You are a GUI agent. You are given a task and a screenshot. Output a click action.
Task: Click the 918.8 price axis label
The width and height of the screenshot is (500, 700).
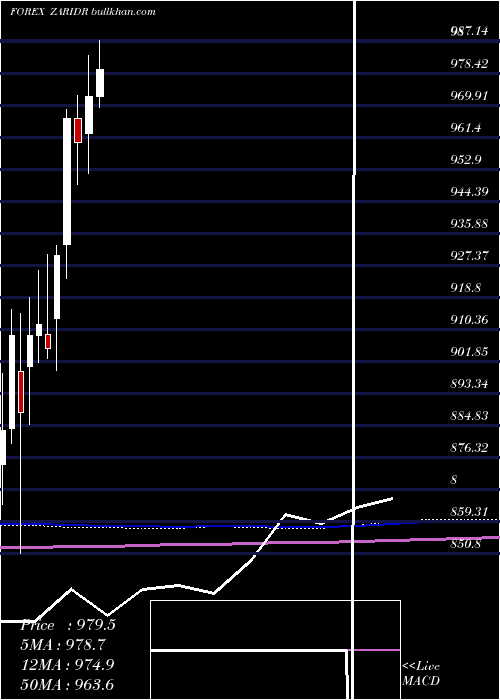pyautogui.click(x=466, y=288)
